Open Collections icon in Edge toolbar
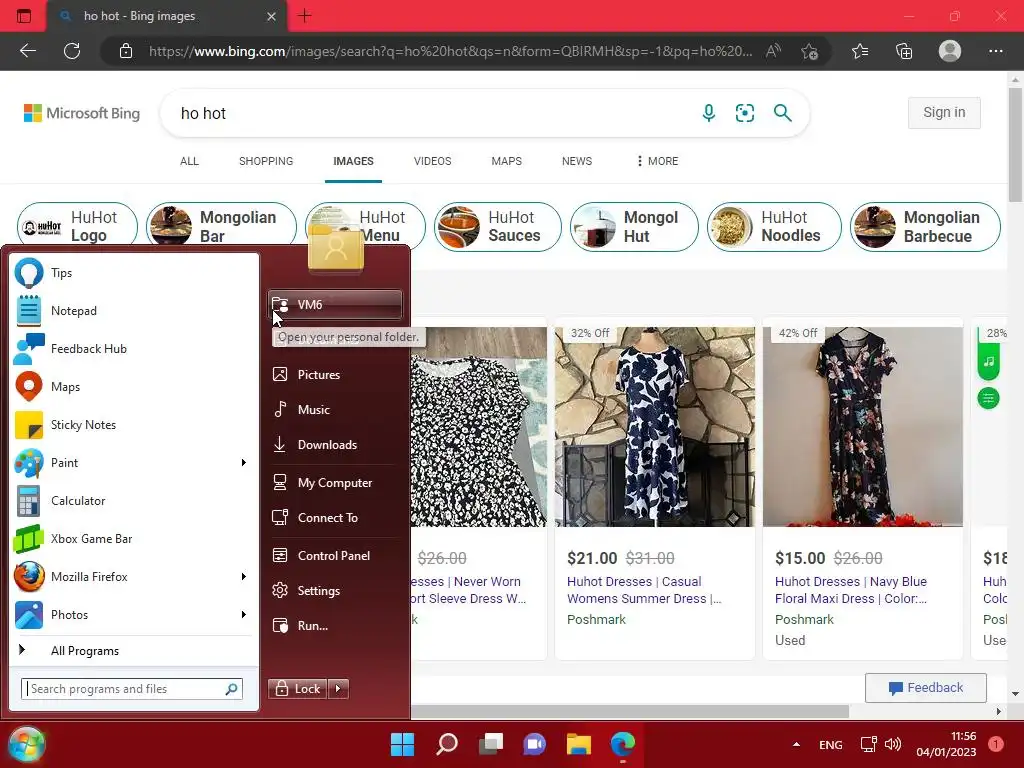1024x768 pixels. tap(904, 51)
